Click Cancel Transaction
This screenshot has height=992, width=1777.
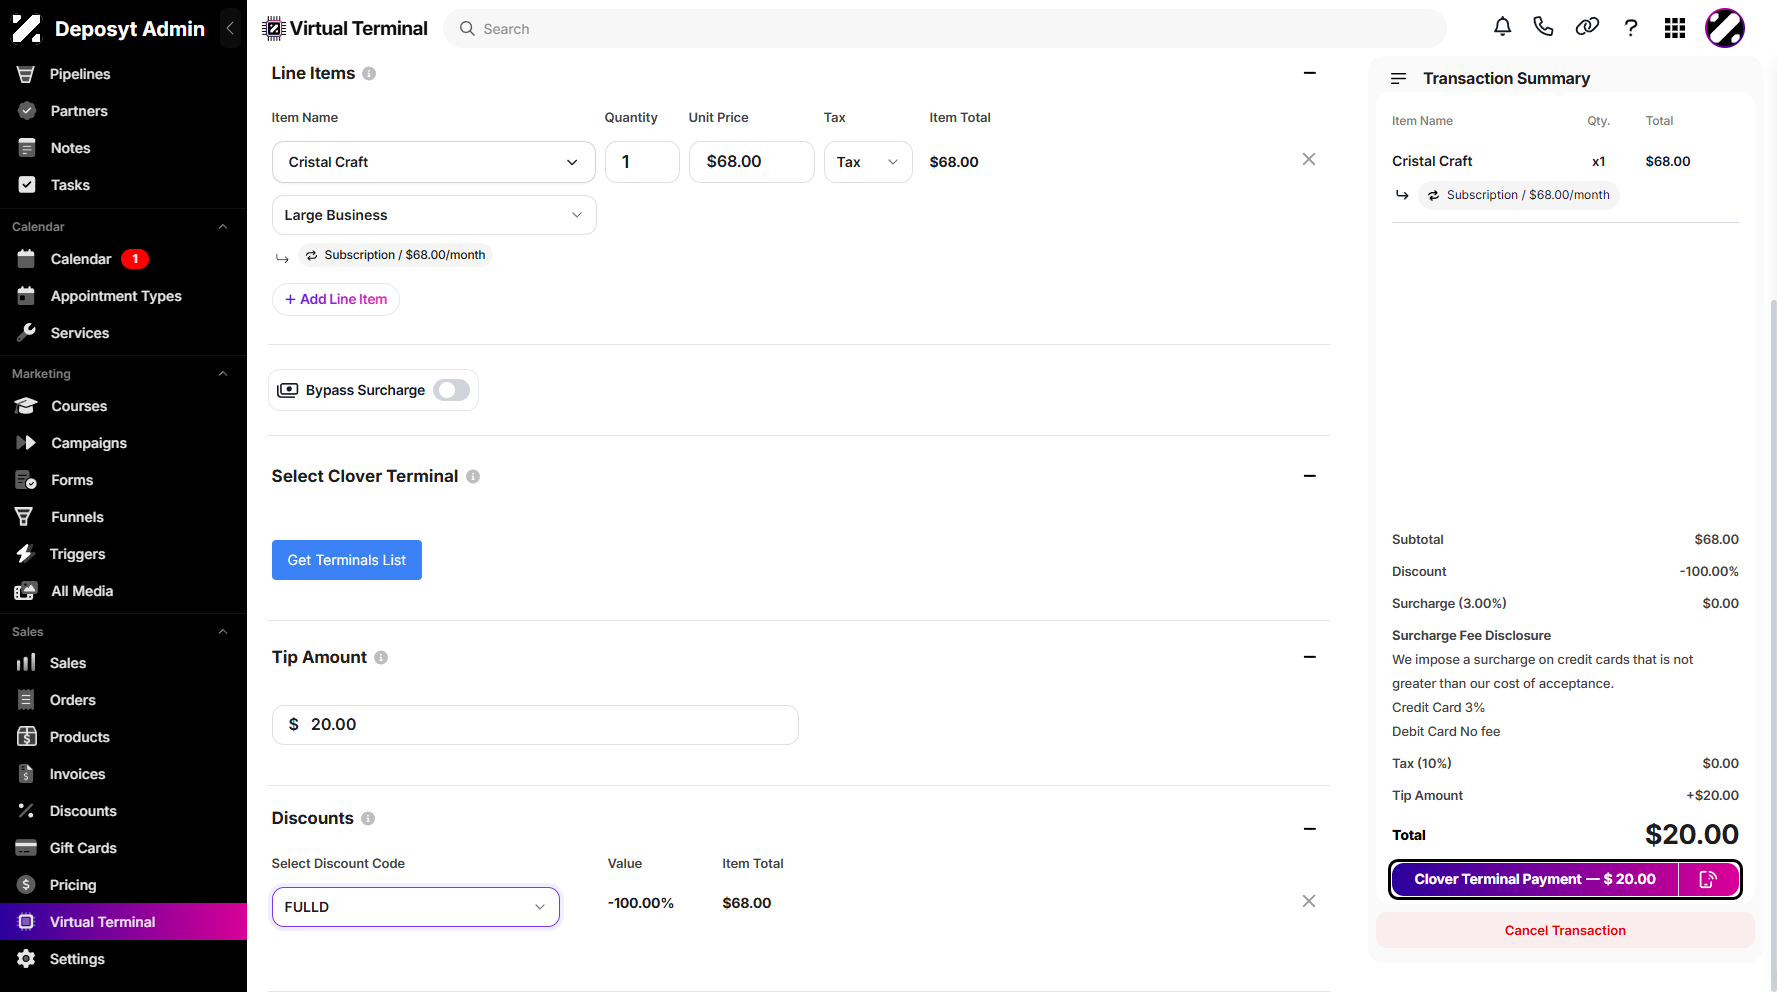pyautogui.click(x=1565, y=930)
